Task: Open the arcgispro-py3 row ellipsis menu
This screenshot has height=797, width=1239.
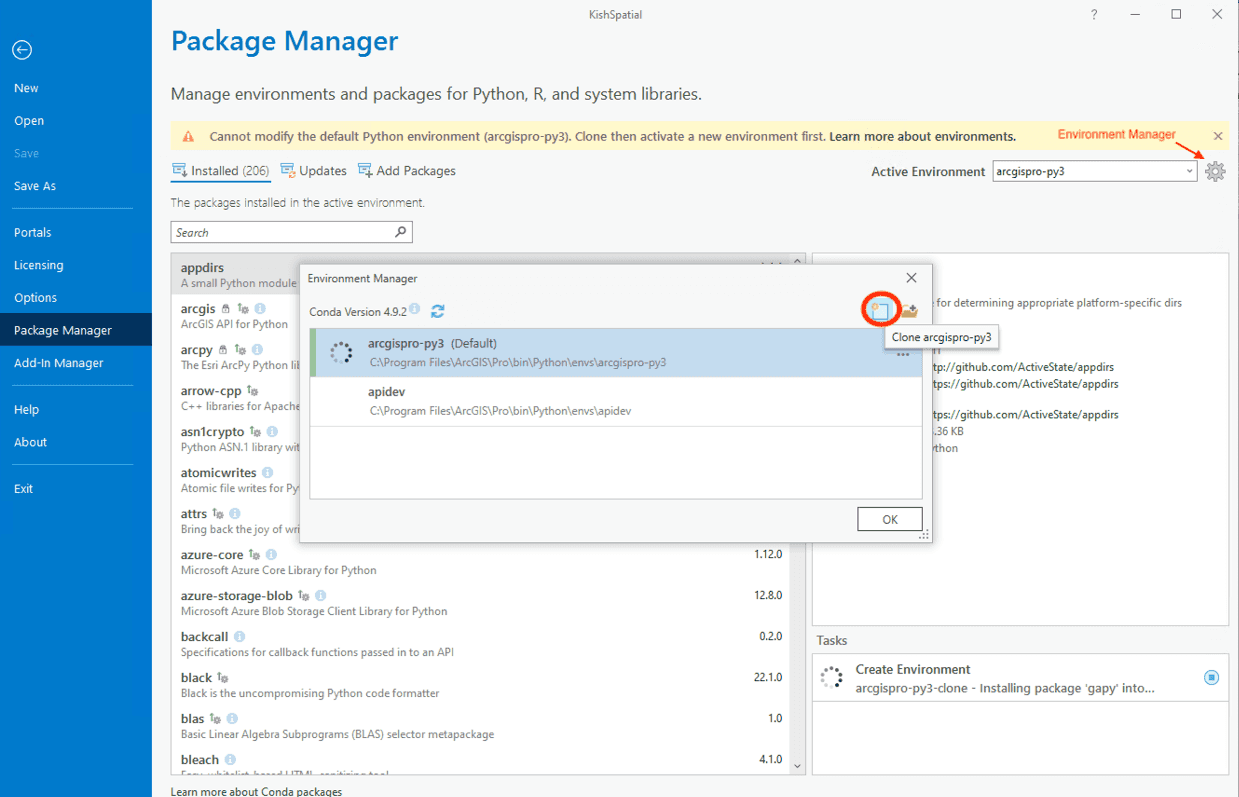Action: [903, 355]
